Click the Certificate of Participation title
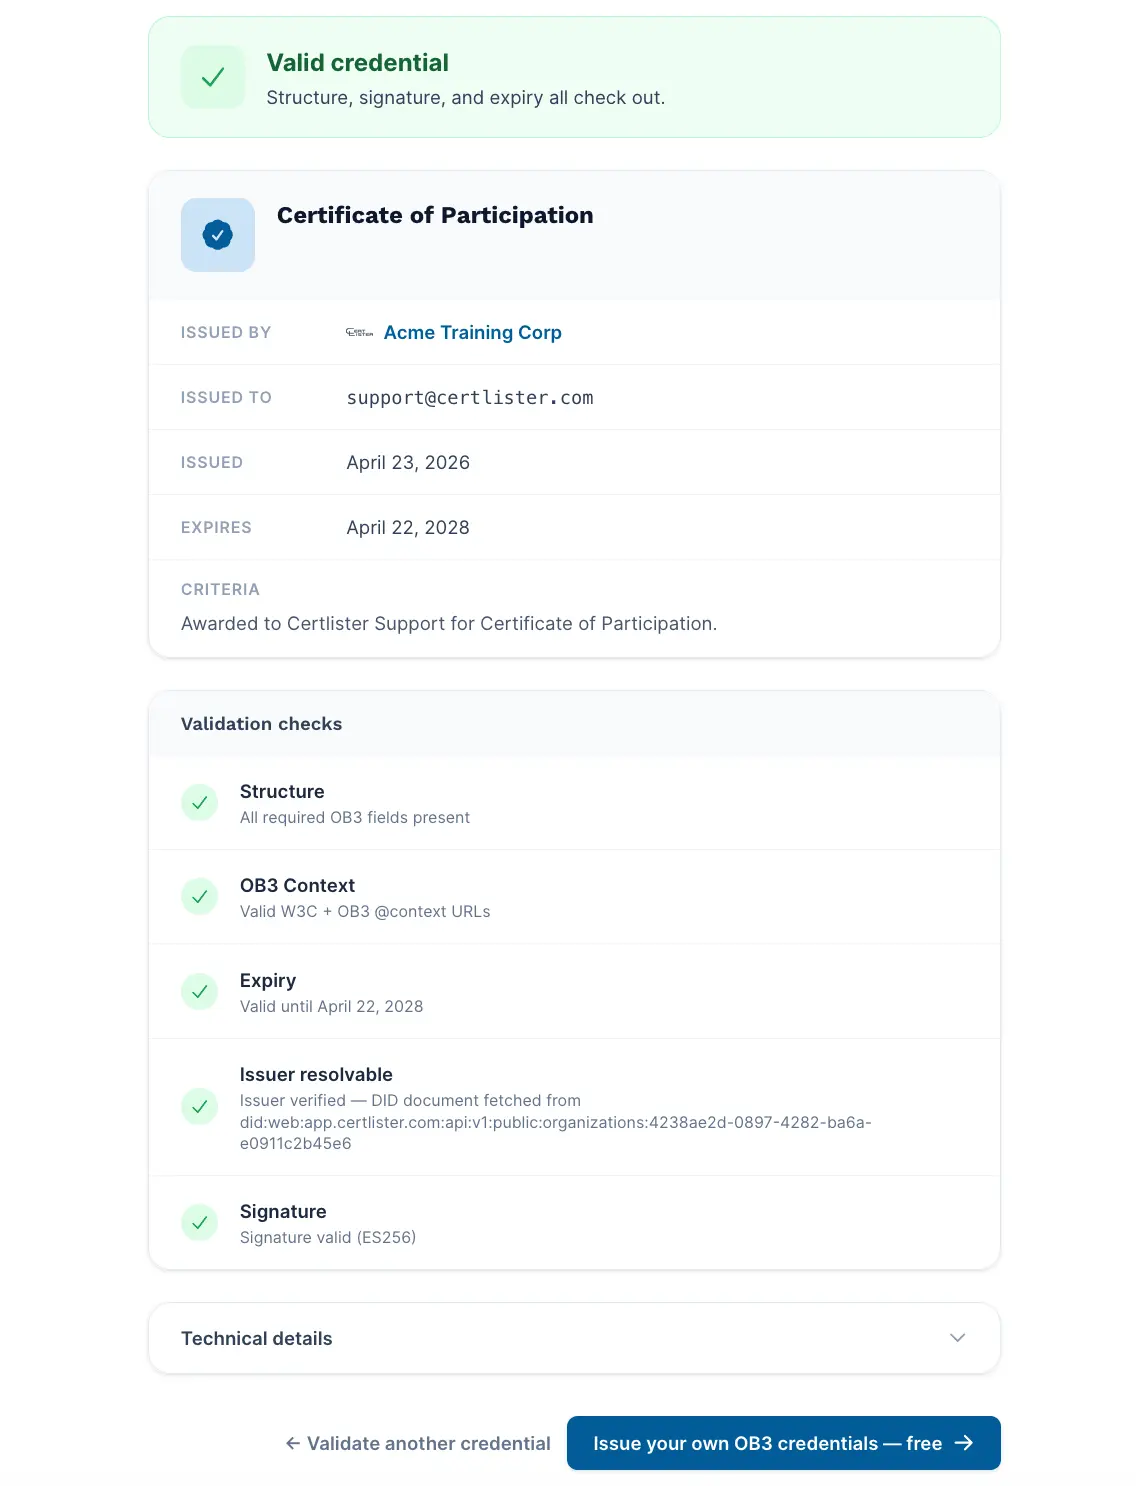 tap(435, 215)
